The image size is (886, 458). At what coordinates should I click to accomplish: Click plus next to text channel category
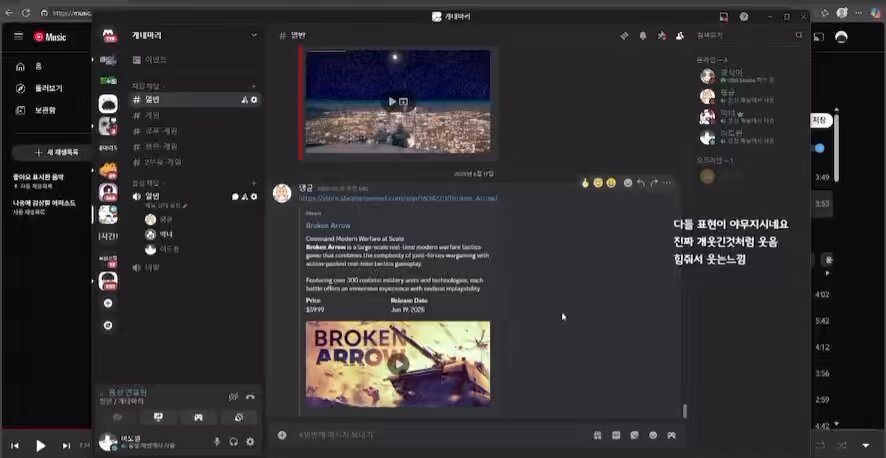(254, 86)
